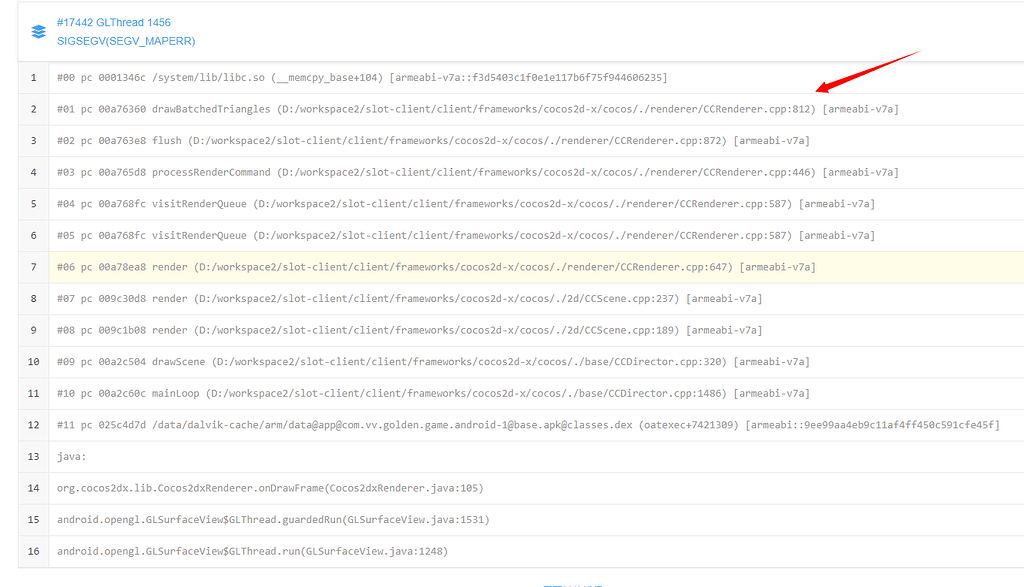Click GLSurfaceView$GLThread.run java frame
1024x587 pixels.
[250, 551]
